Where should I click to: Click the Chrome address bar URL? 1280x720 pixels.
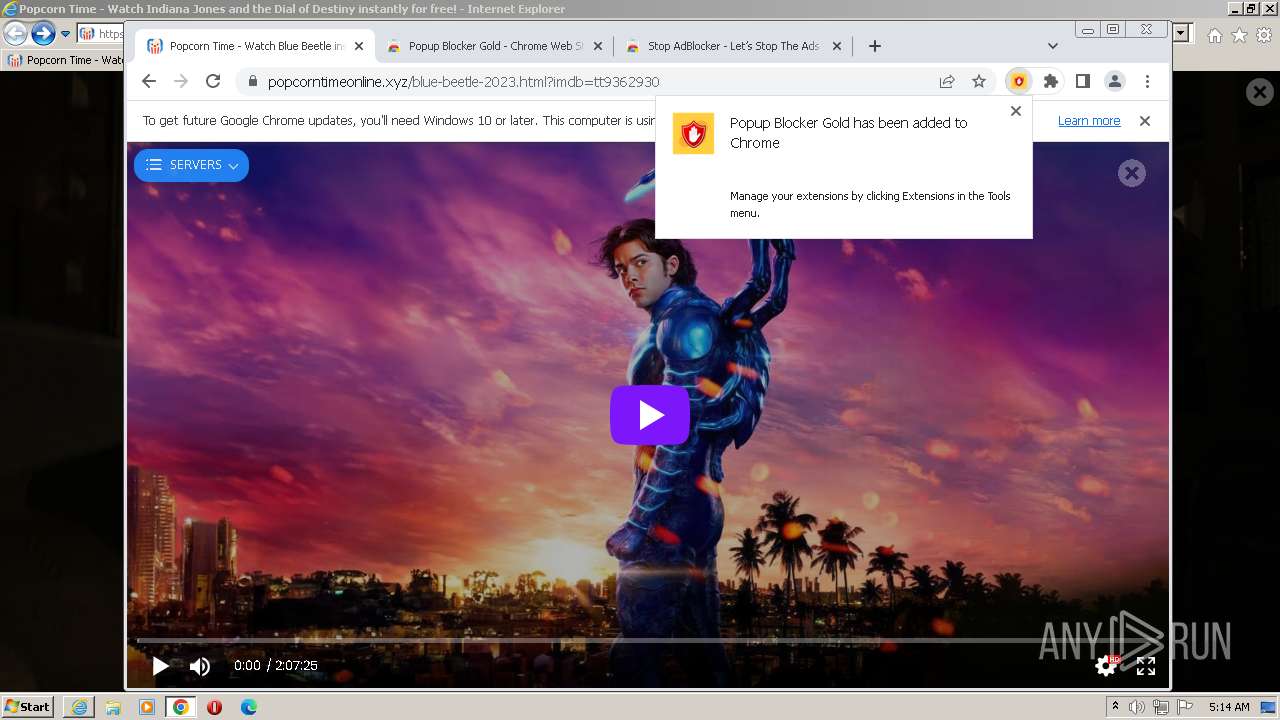point(463,82)
